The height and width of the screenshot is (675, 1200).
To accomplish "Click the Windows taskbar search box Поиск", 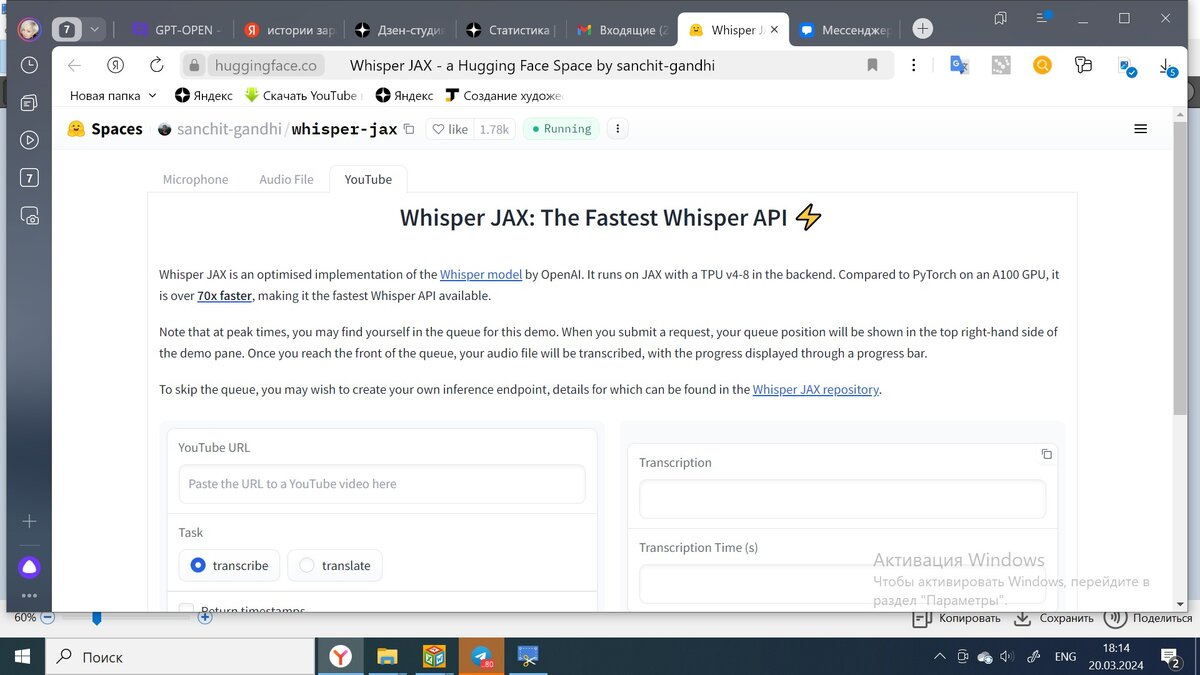I will coord(180,657).
